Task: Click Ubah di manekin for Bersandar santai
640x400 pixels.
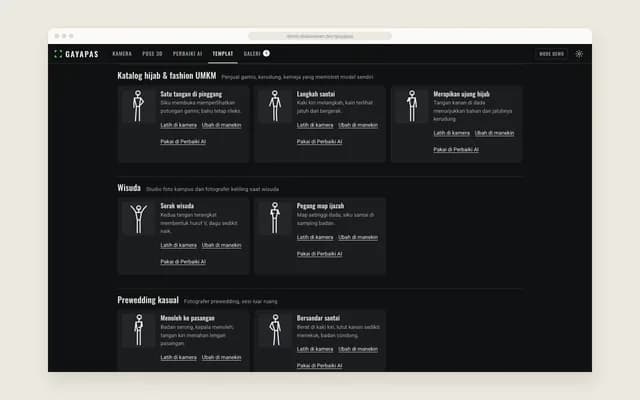Action: coord(358,349)
